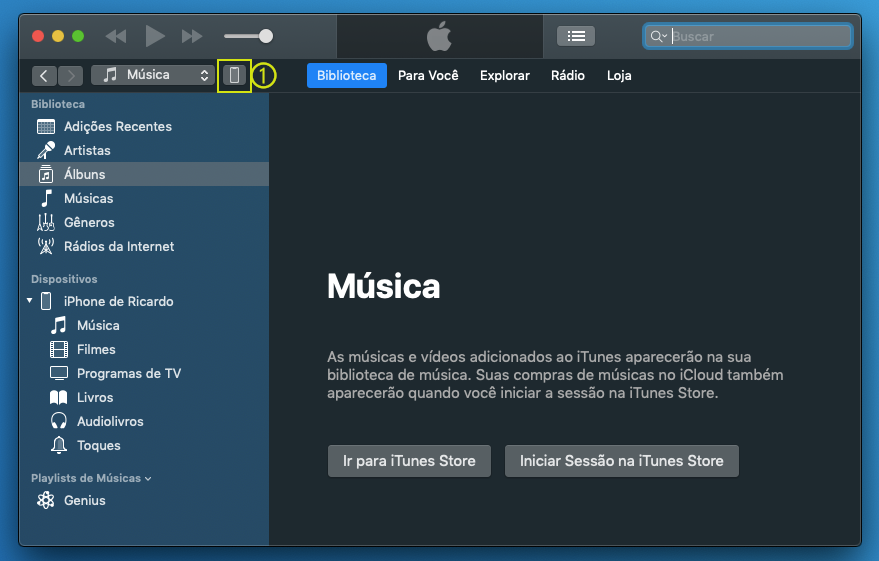Skip ahead with the fast-forward button
The width and height of the screenshot is (879, 561).
coord(192,36)
